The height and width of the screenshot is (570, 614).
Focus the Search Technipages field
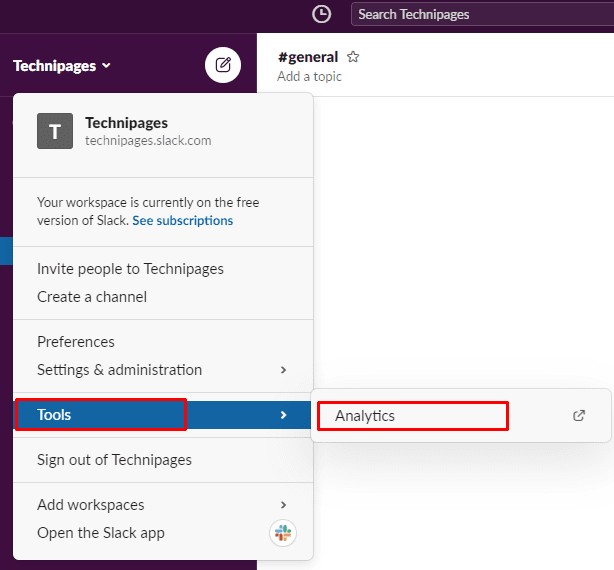482,14
